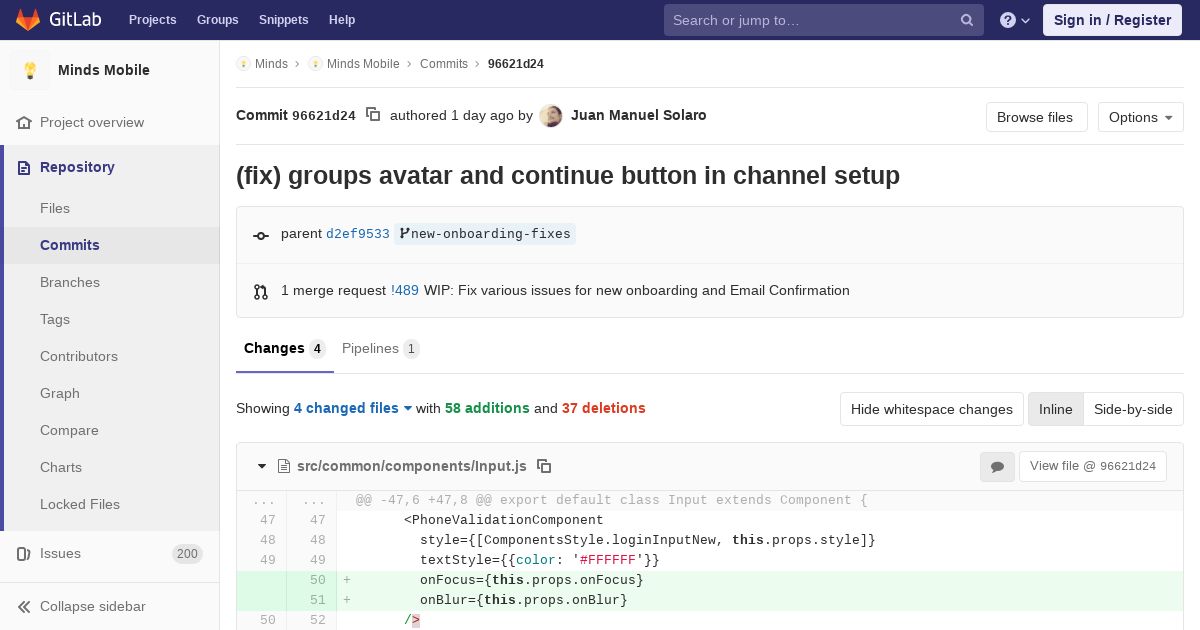Click the Browse files button
The image size is (1200, 630).
click(x=1035, y=117)
